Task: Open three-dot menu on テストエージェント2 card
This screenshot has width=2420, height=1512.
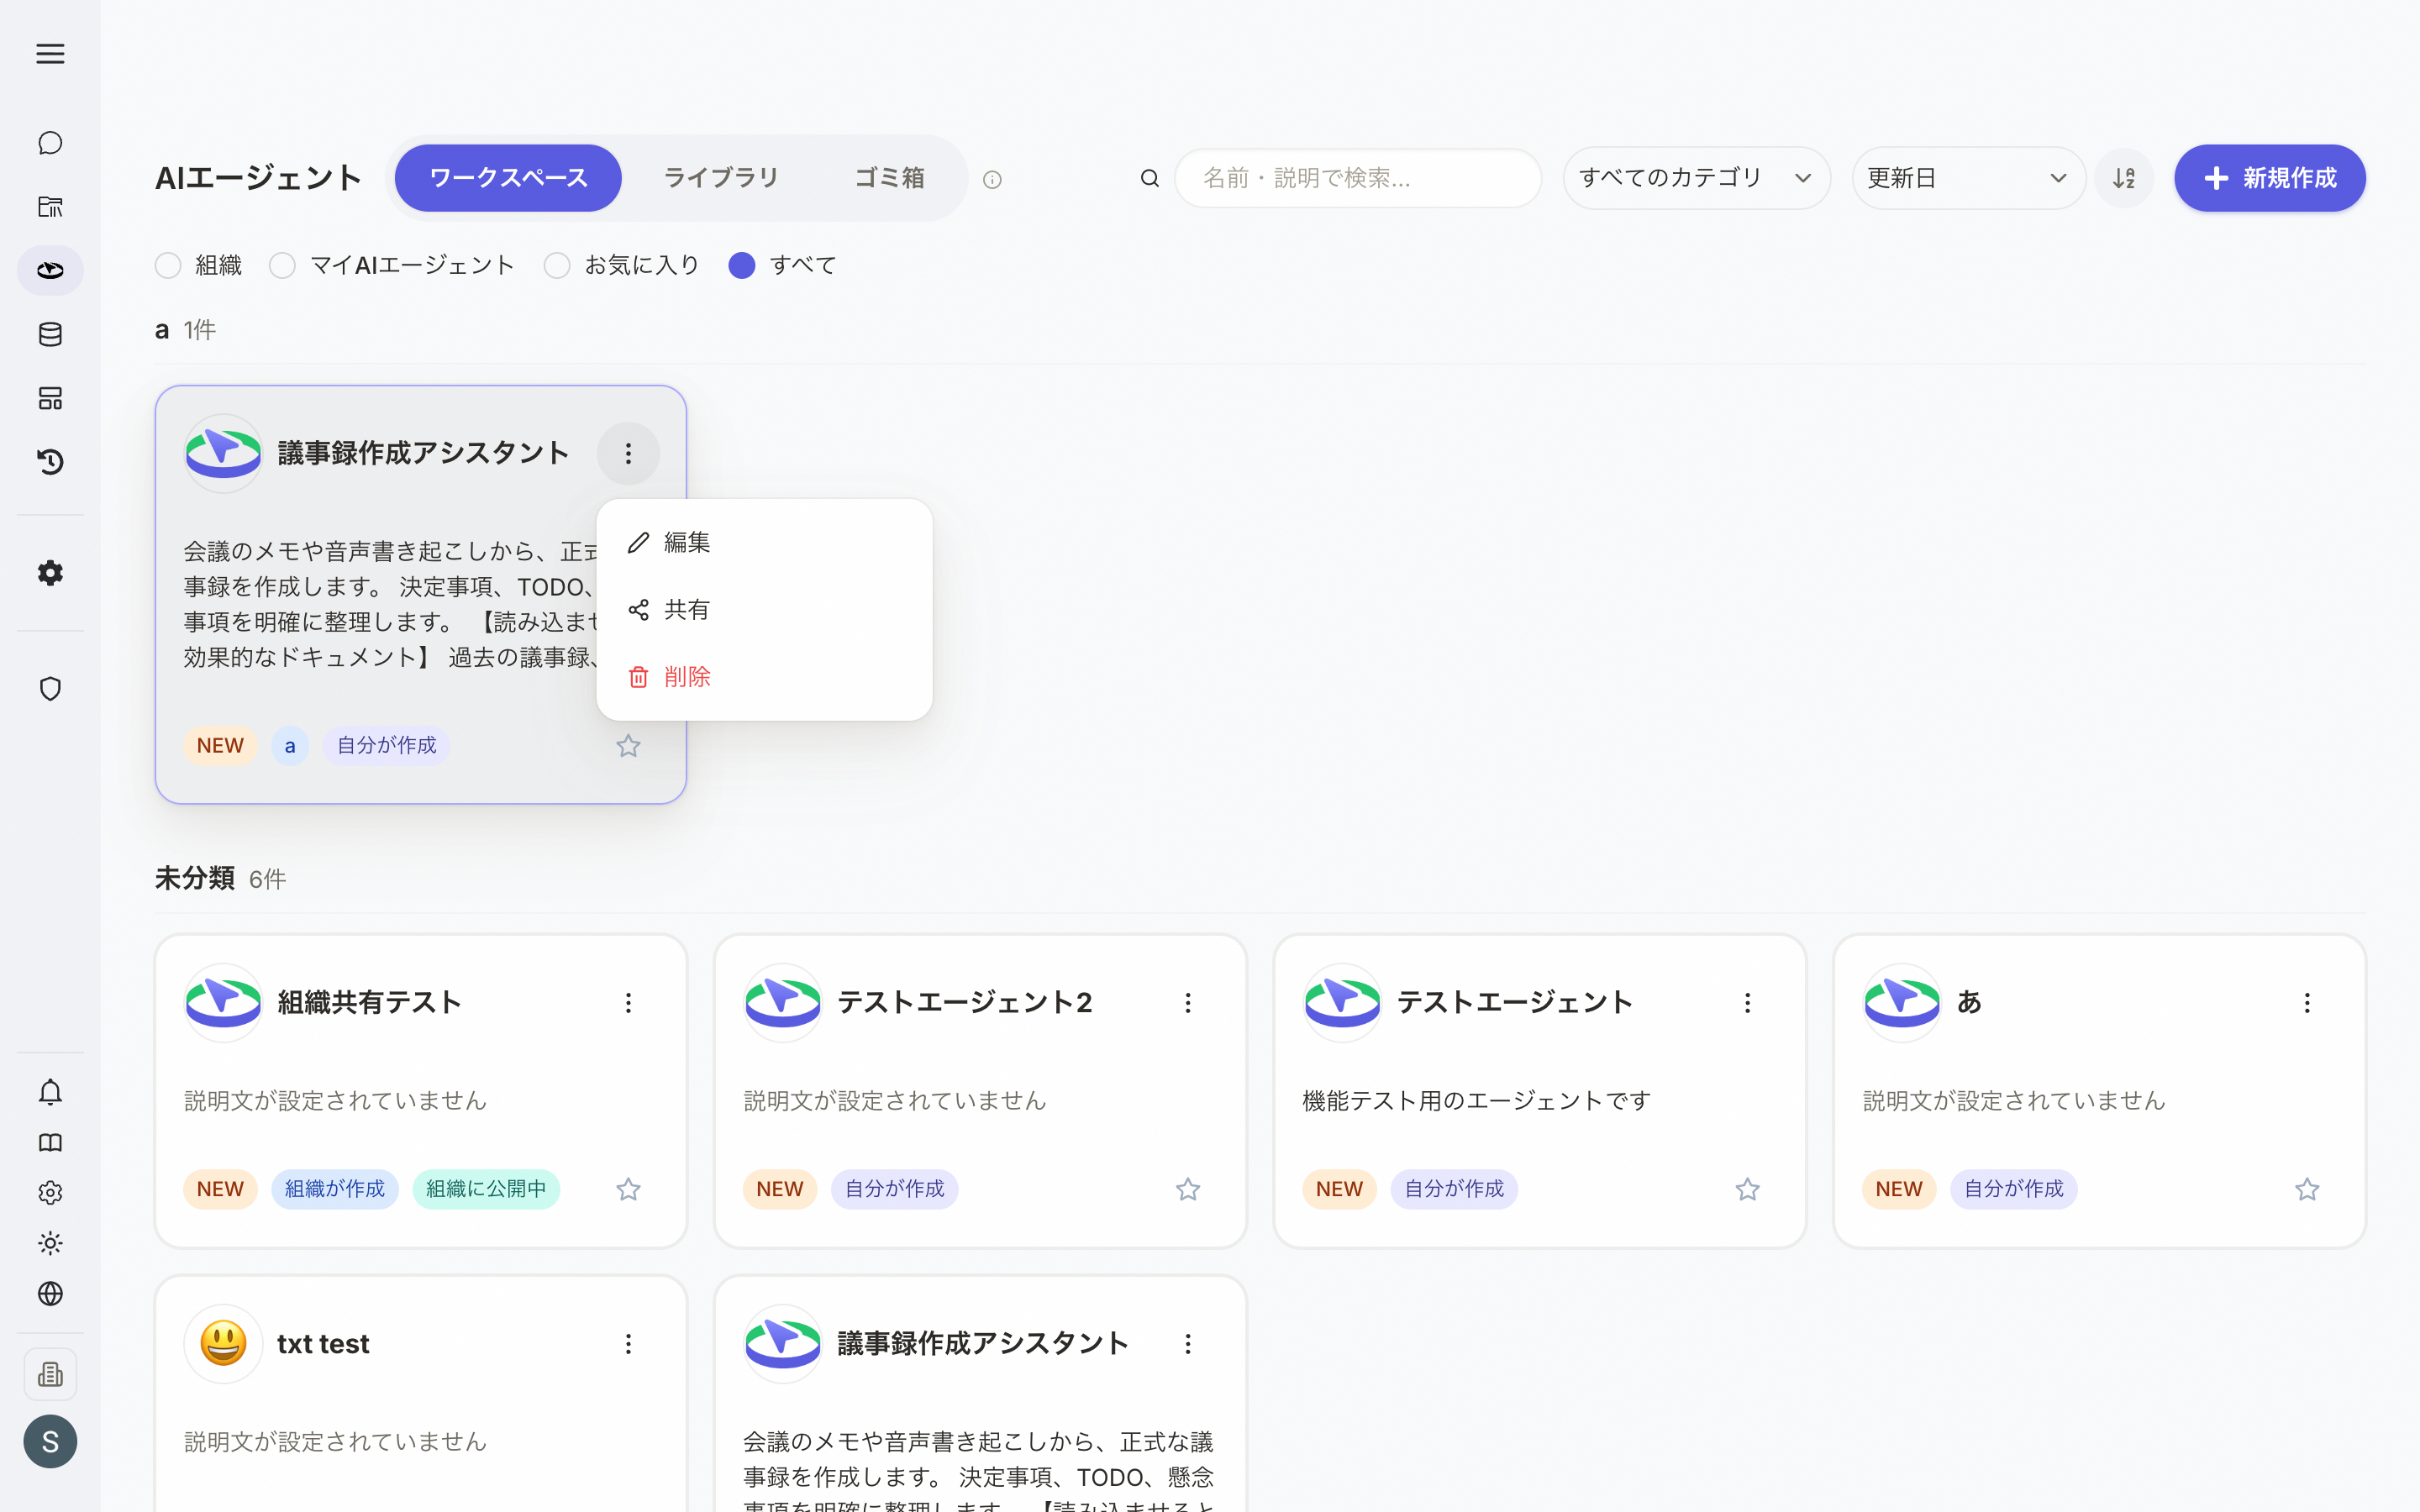Action: (1188, 1003)
